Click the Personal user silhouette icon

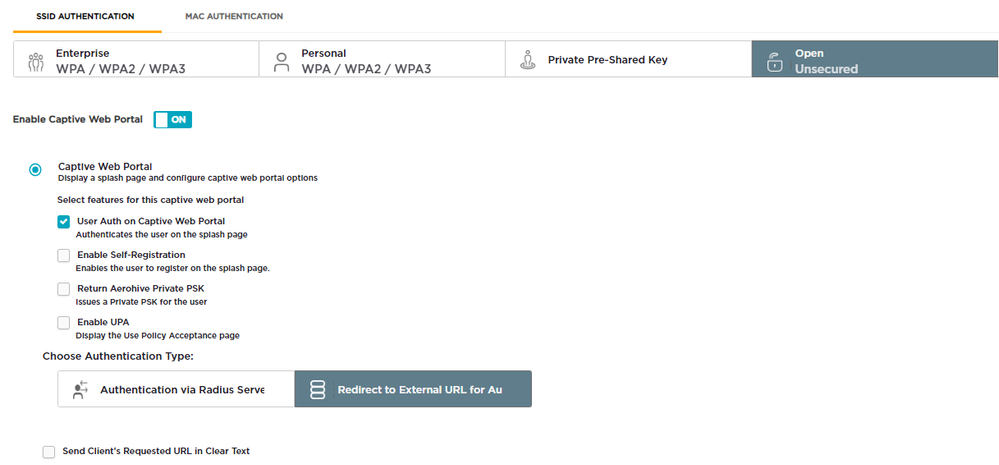[282, 60]
